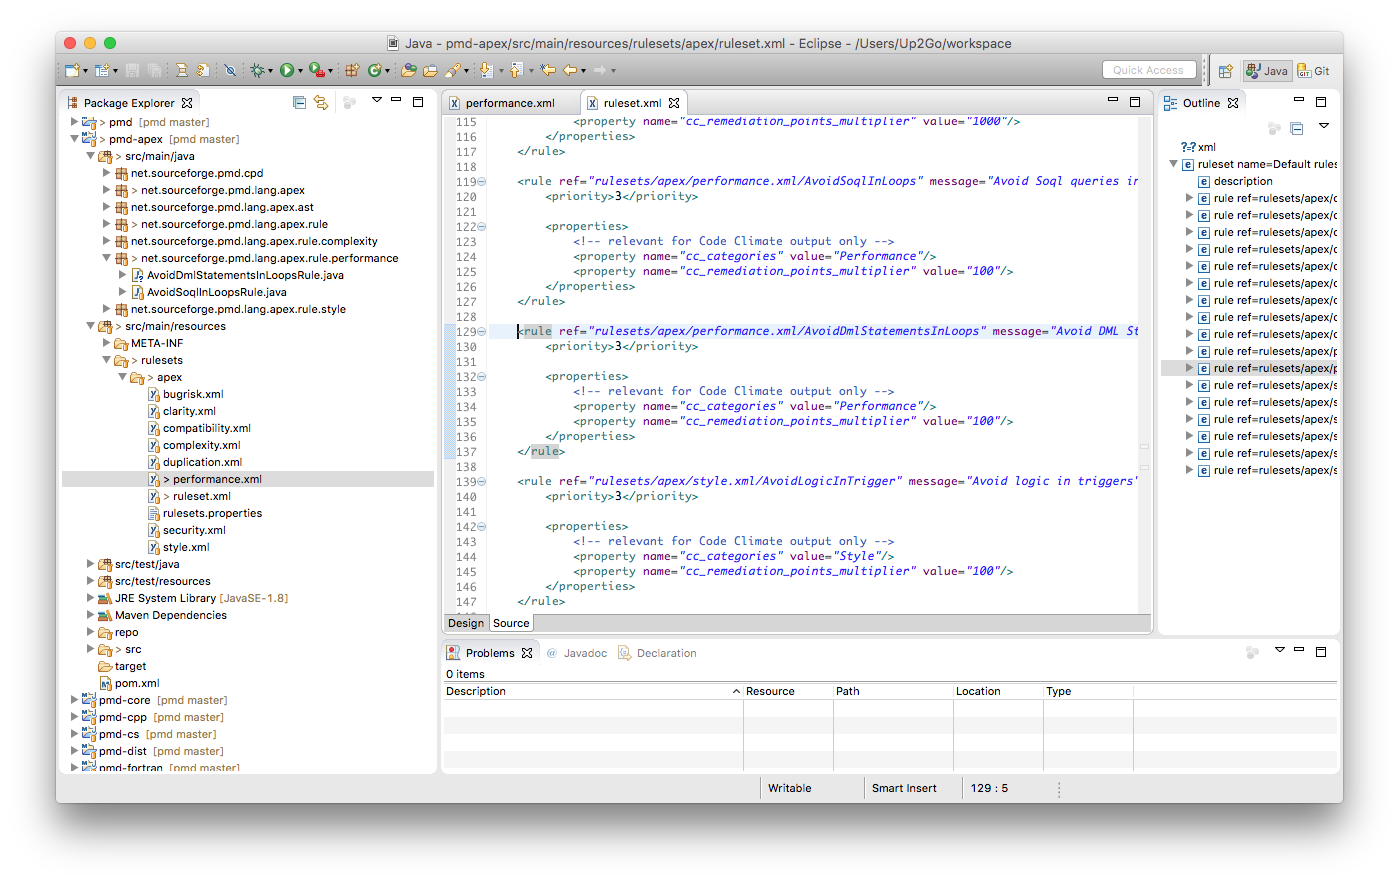Toggle Skip All Breakpoints icon
This screenshot has width=1399, height=883.
(x=230, y=70)
